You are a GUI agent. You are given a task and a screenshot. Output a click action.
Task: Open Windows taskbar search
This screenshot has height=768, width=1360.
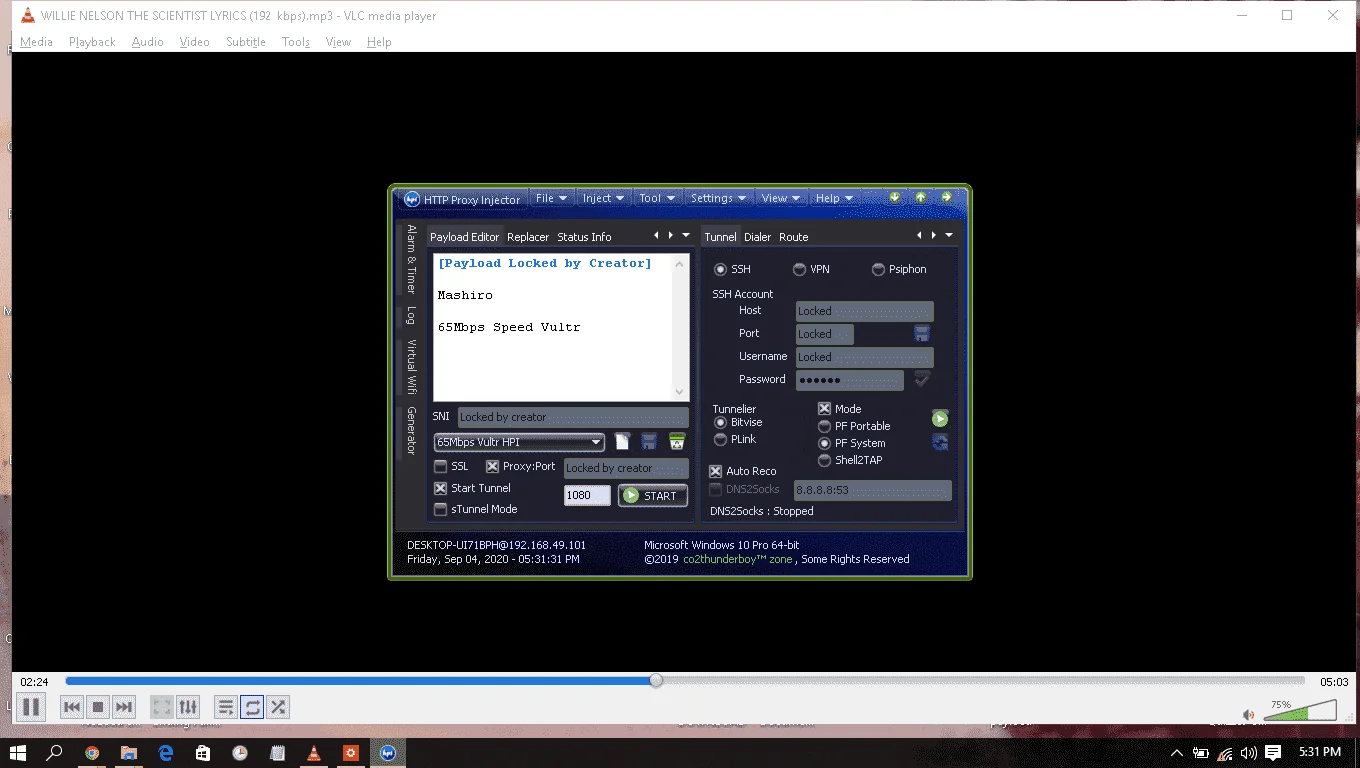pos(55,752)
